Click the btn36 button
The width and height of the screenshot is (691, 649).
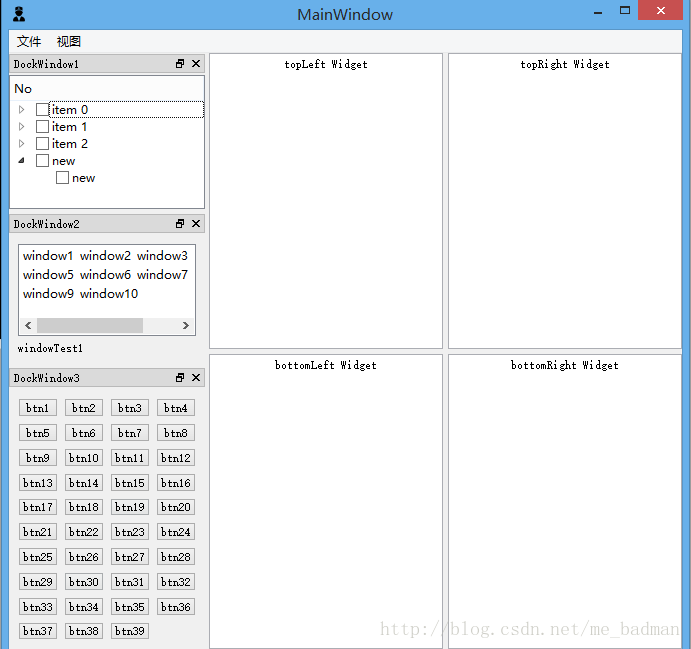(175, 607)
